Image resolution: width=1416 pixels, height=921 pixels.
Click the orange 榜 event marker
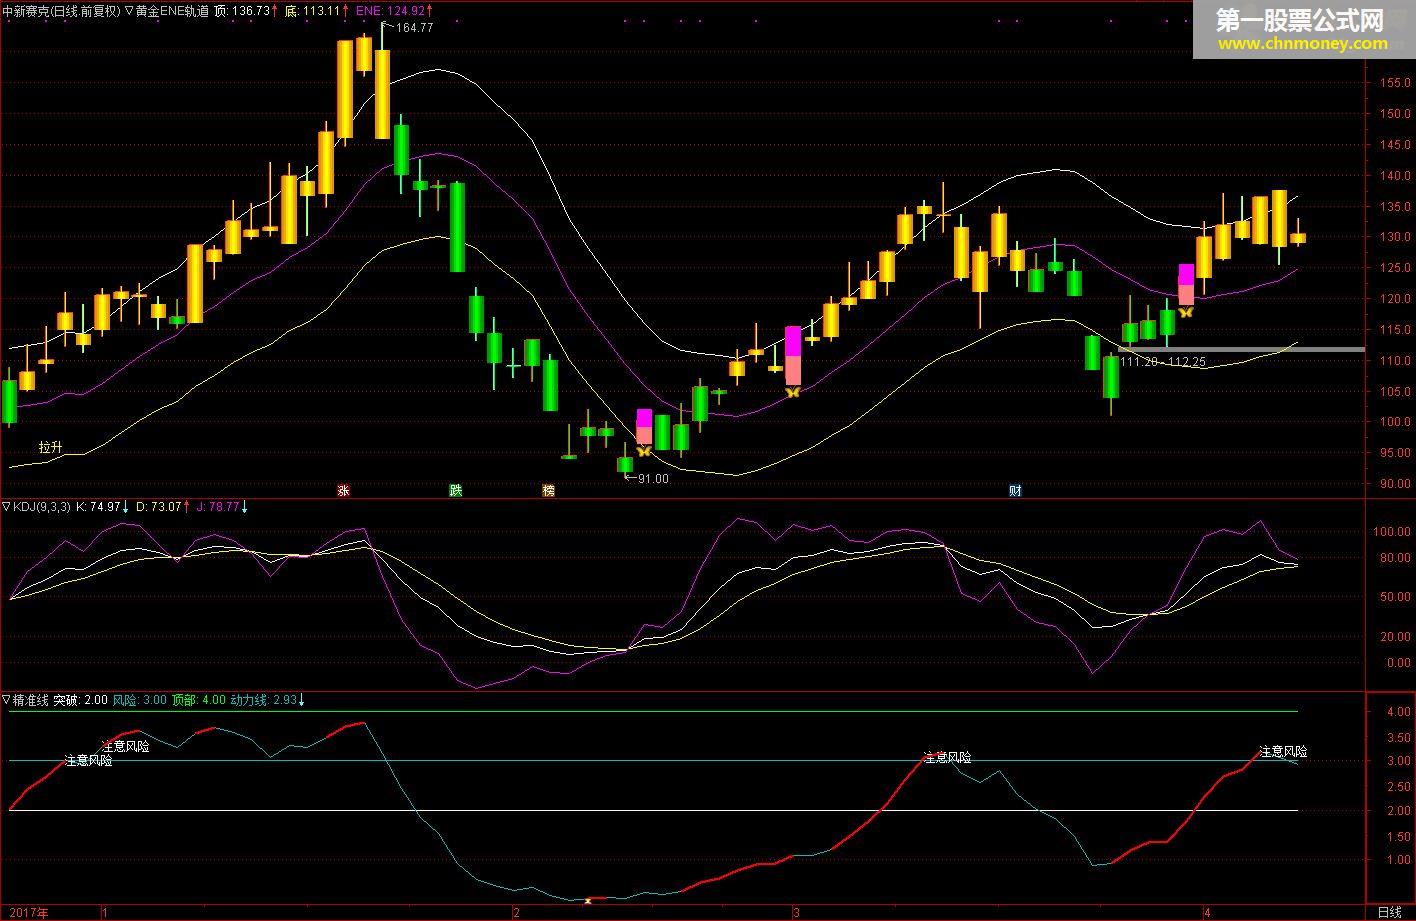pos(548,490)
